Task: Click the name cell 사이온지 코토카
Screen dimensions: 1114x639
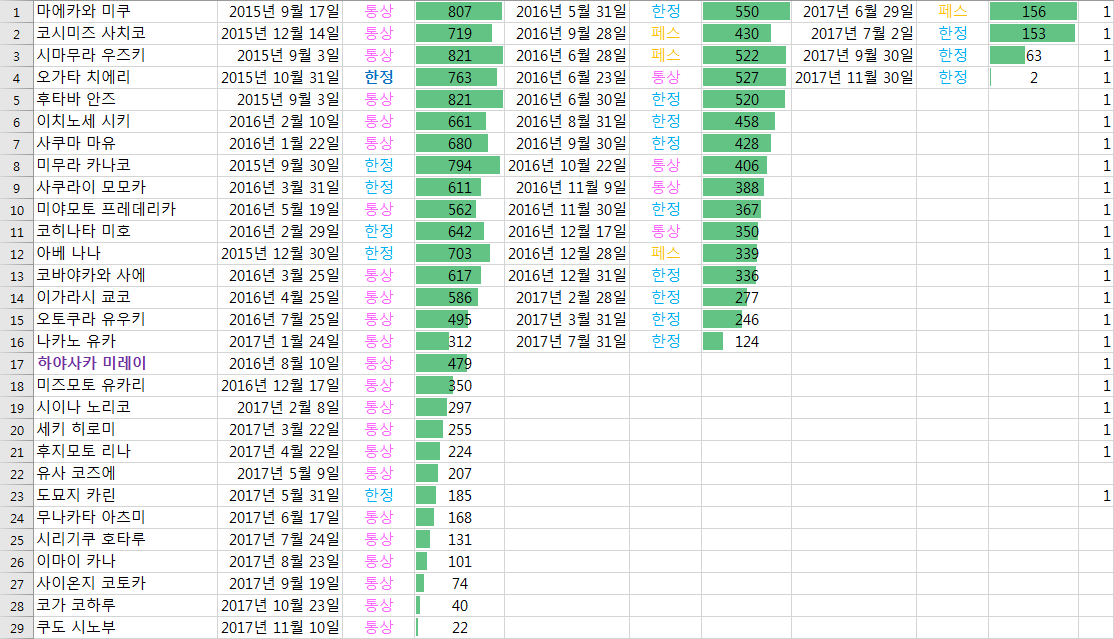Action: point(125,584)
